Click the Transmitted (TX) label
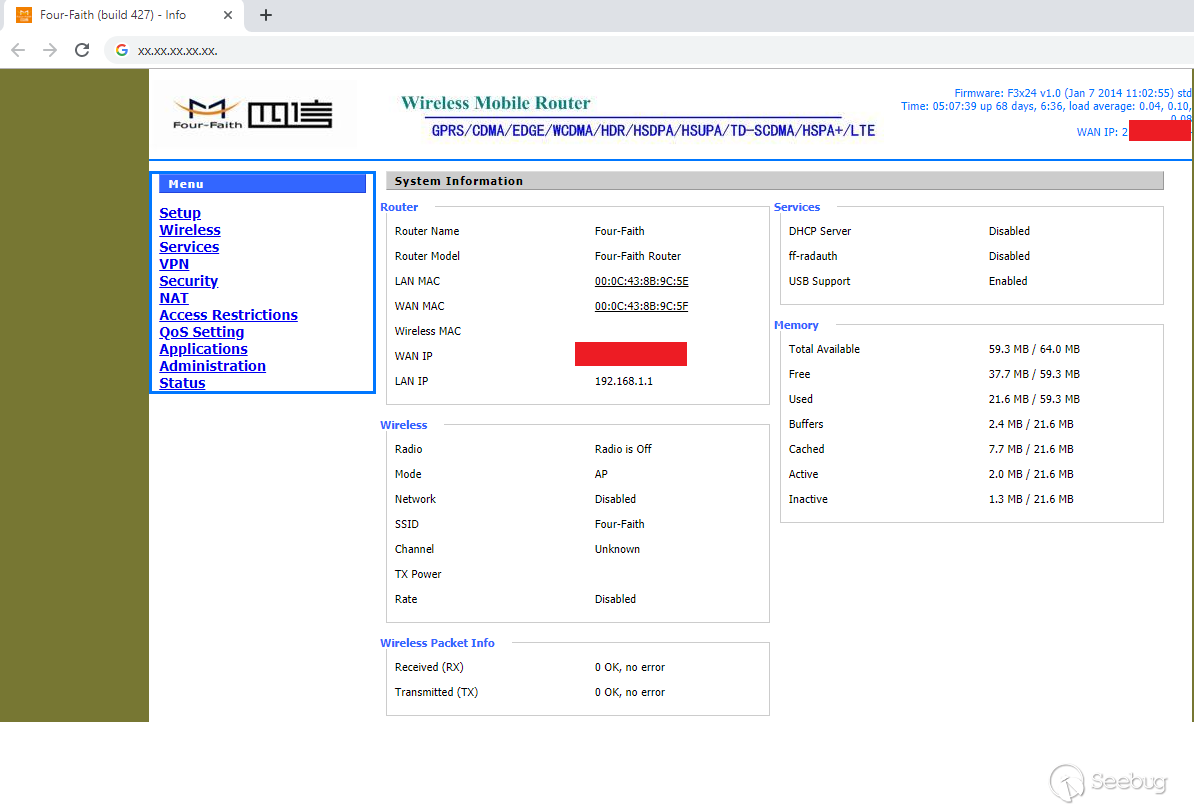 437,693
